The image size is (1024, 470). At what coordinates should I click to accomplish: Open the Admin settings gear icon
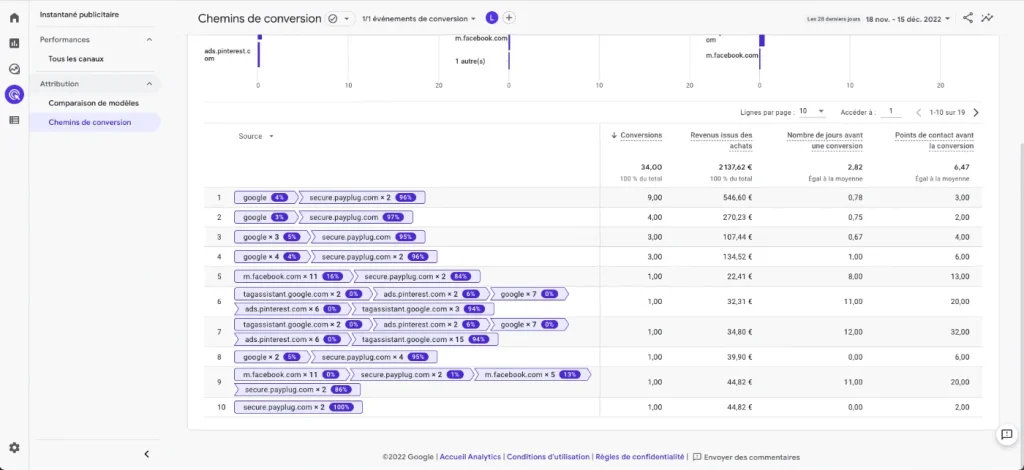(14, 448)
